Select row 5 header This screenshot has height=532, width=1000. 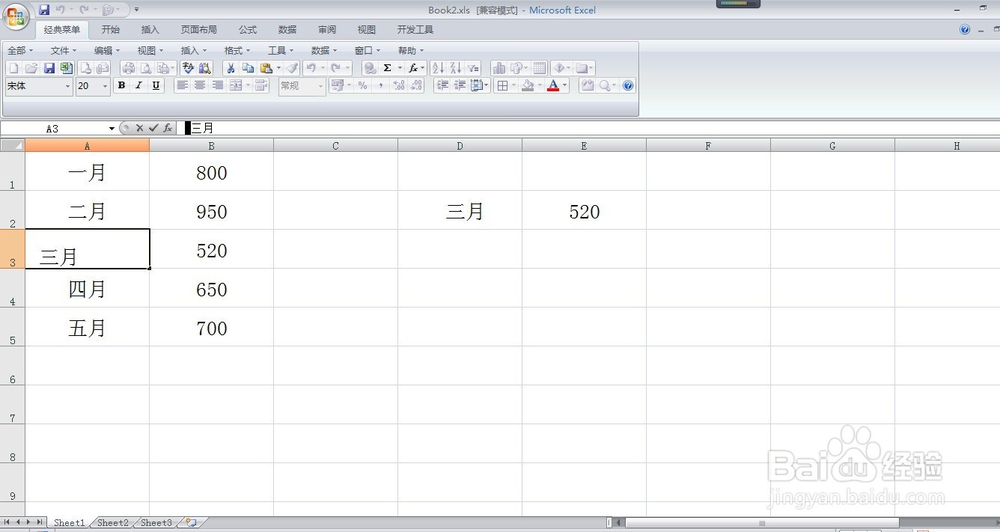click(12, 327)
